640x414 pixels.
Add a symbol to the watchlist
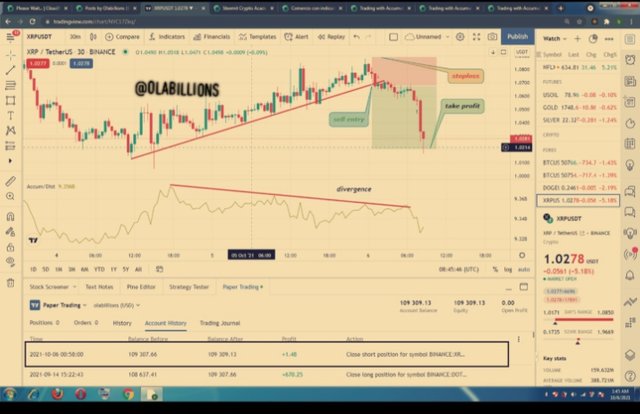tap(577, 39)
